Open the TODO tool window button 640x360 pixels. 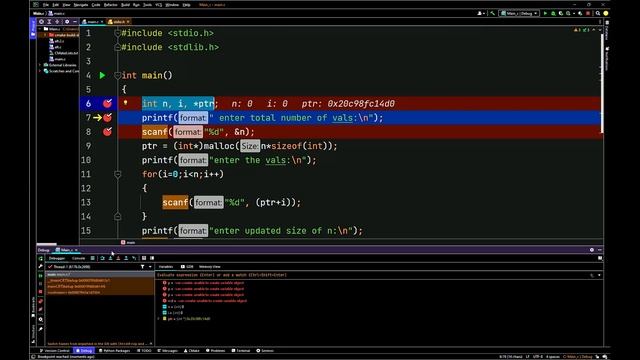(144, 351)
